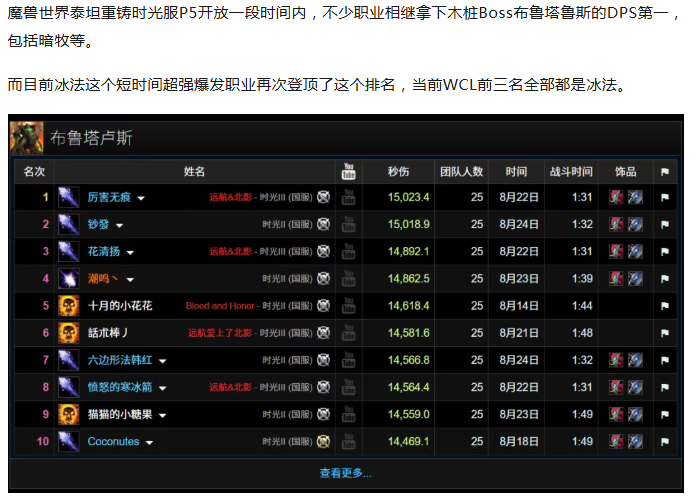The image size is (696, 500).
Task: Click skull icon for rank 6 player
Action: [68, 333]
